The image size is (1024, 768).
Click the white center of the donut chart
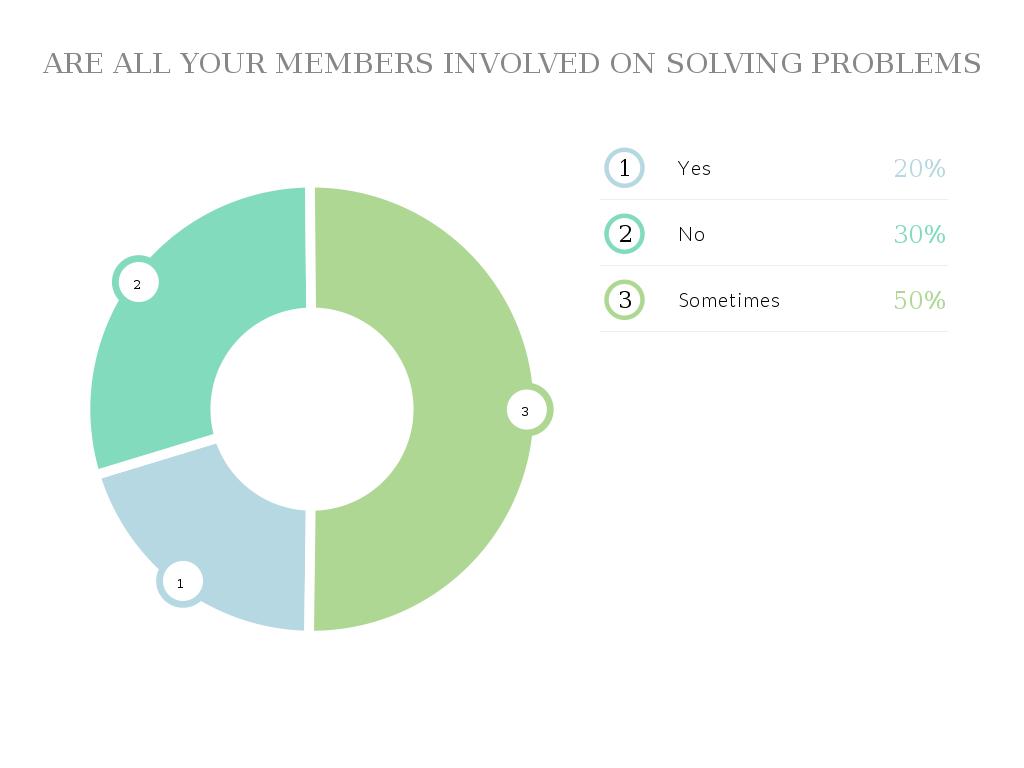point(312,409)
